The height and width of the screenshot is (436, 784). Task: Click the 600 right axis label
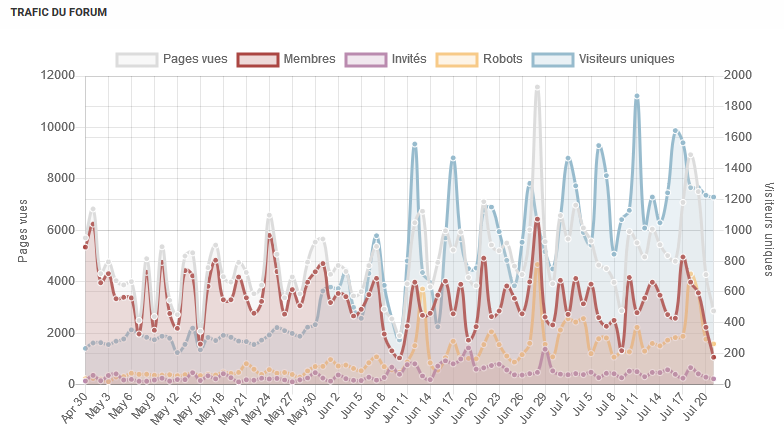[x=734, y=291]
